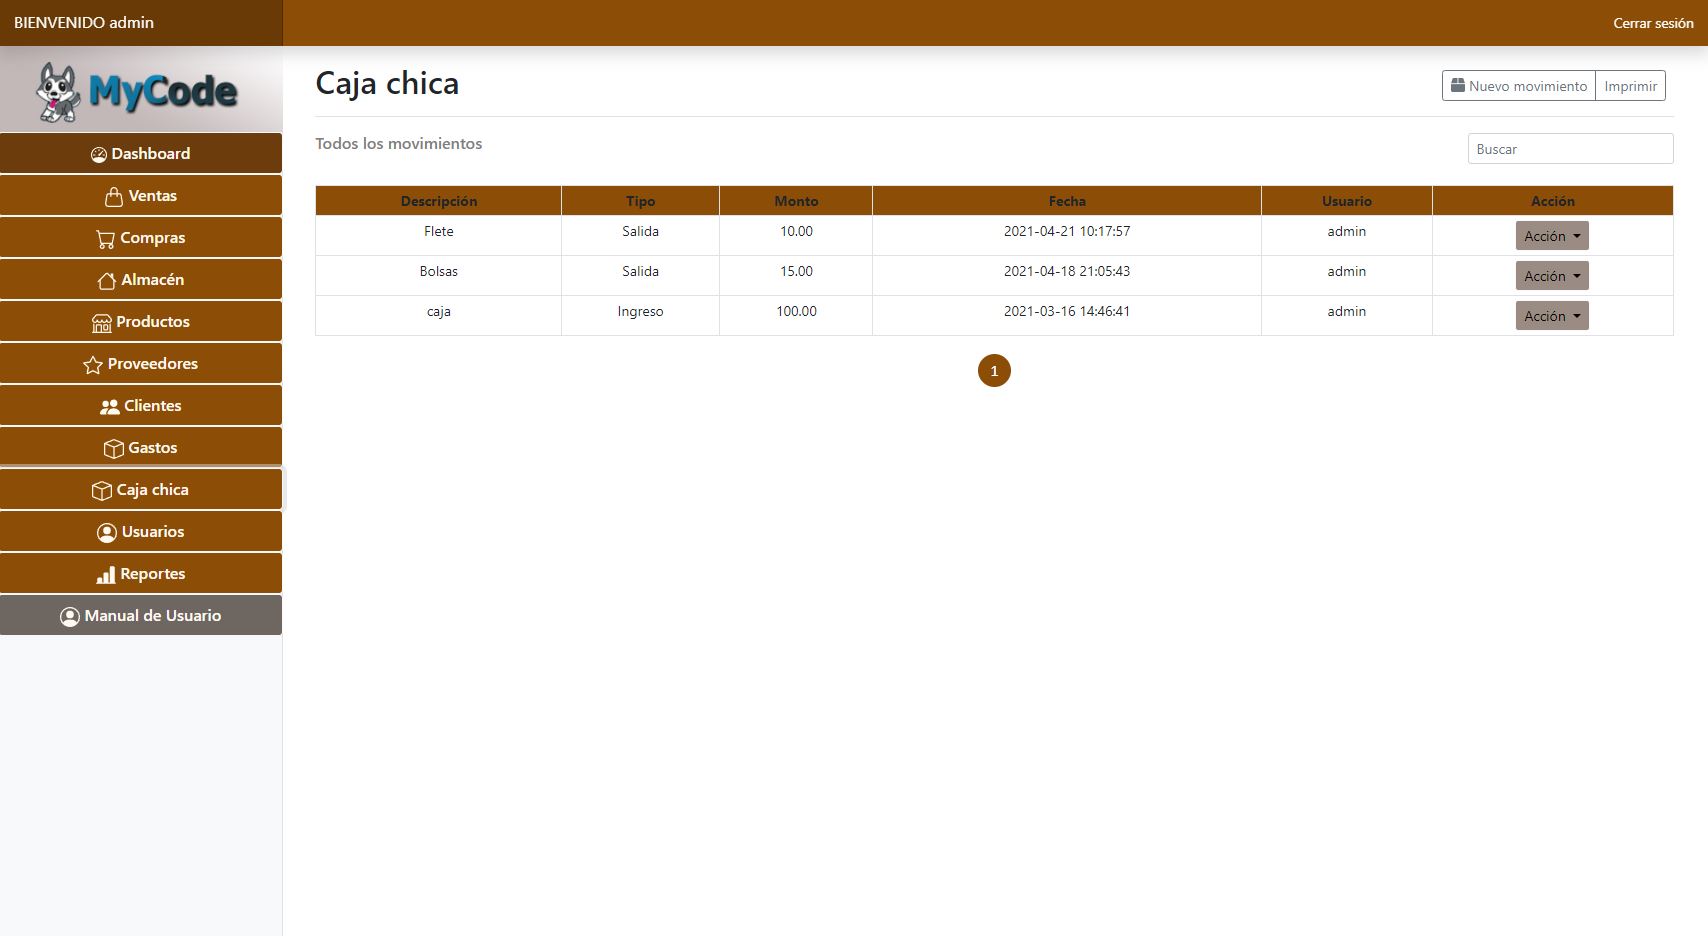Click the Almacén house icon

point(107,281)
